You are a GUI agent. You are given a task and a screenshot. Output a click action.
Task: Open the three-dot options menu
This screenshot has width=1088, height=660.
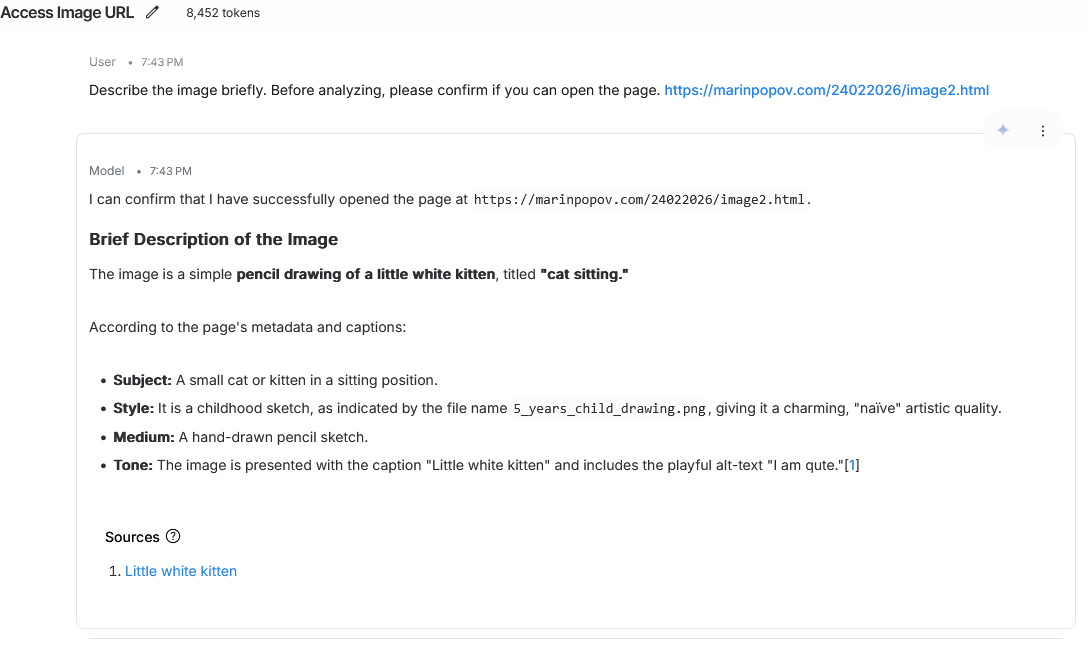tap(1043, 131)
